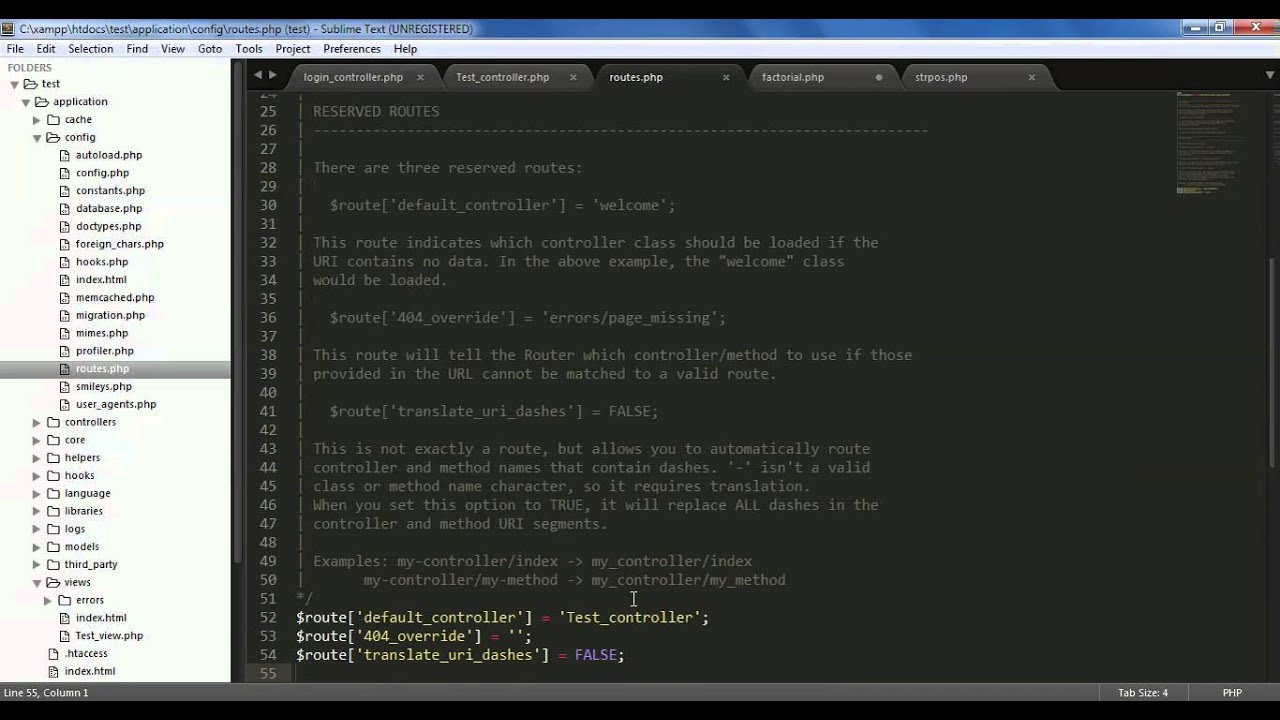Viewport: 1280px width, 720px height.
Task: Click the models folder icon
Action: tap(53, 547)
